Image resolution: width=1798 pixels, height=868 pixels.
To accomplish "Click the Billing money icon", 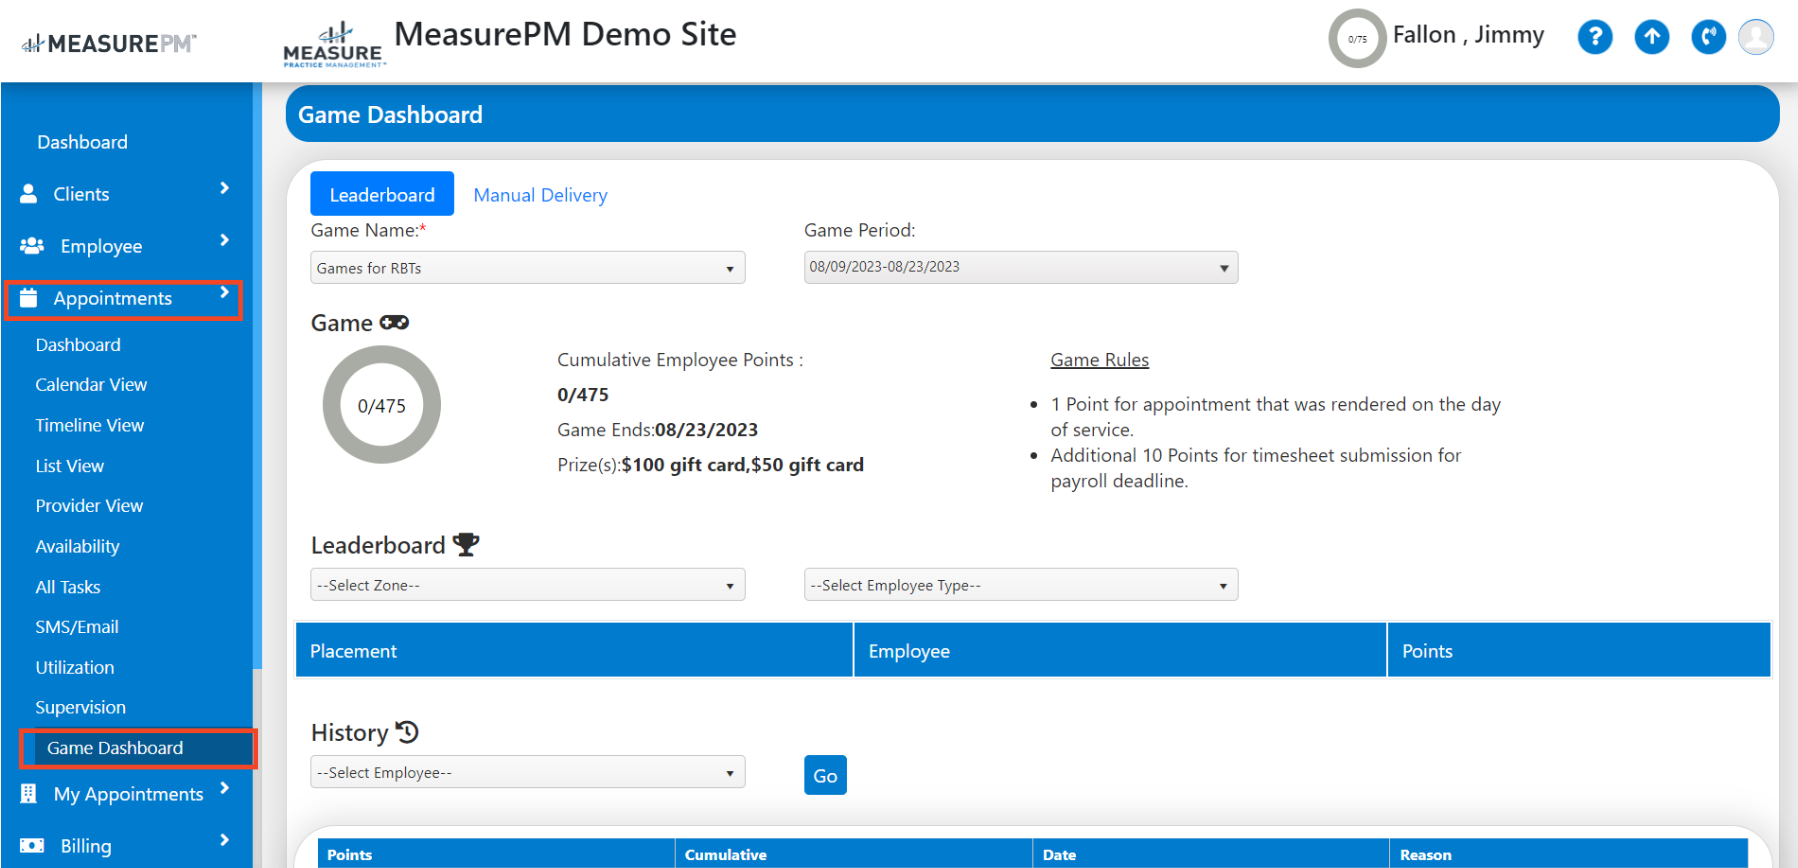I will [x=32, y=846].
